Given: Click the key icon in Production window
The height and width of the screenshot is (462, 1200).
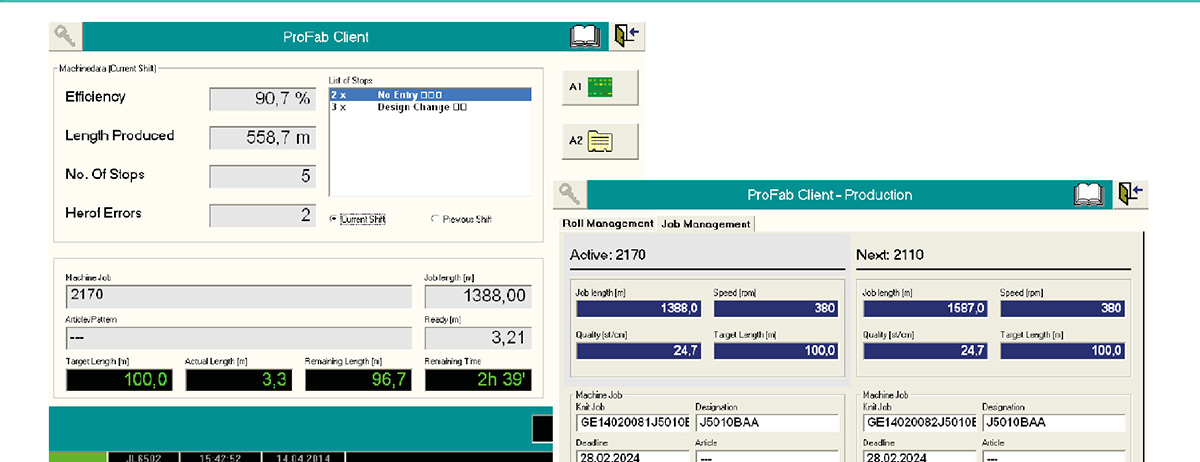Looking at the screenshot, I should coord(571,194).
